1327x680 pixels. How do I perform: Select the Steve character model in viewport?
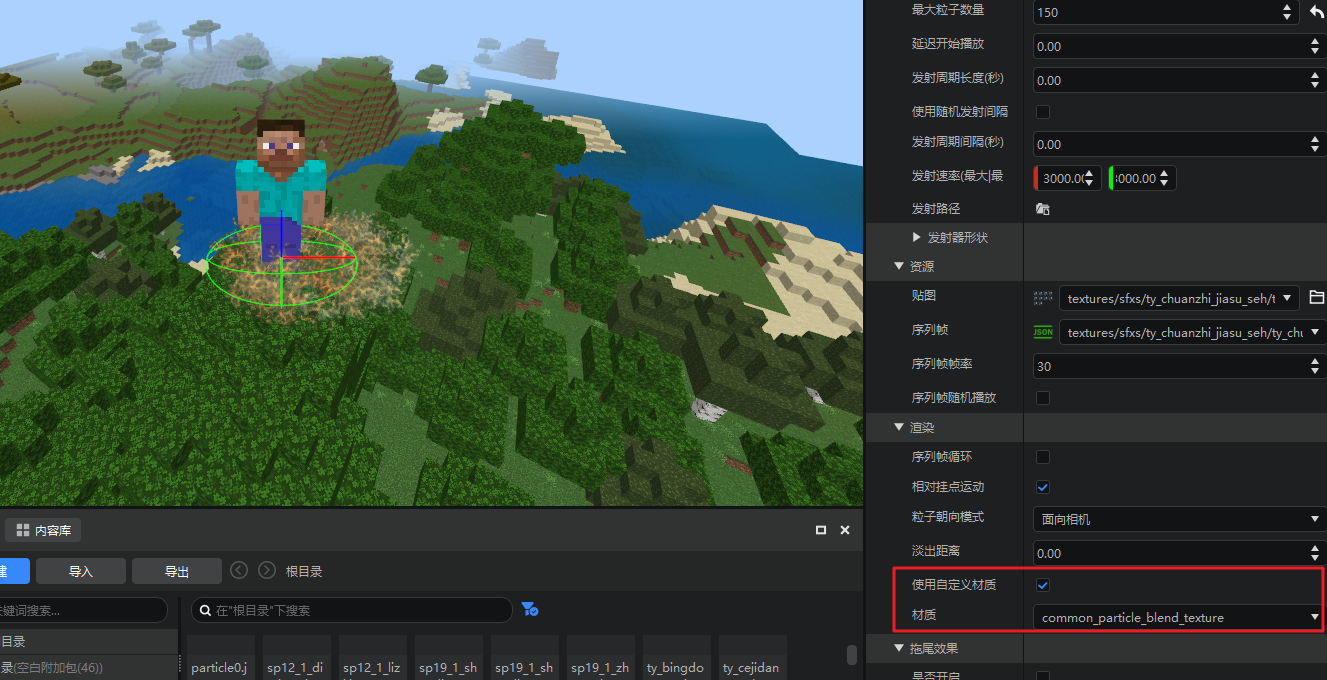pos(280,188)
